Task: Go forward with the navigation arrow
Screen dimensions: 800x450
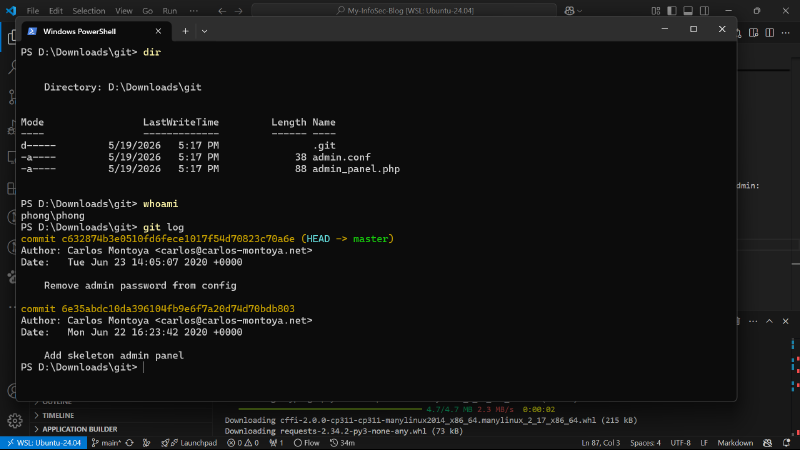Action: coord(238,11)
